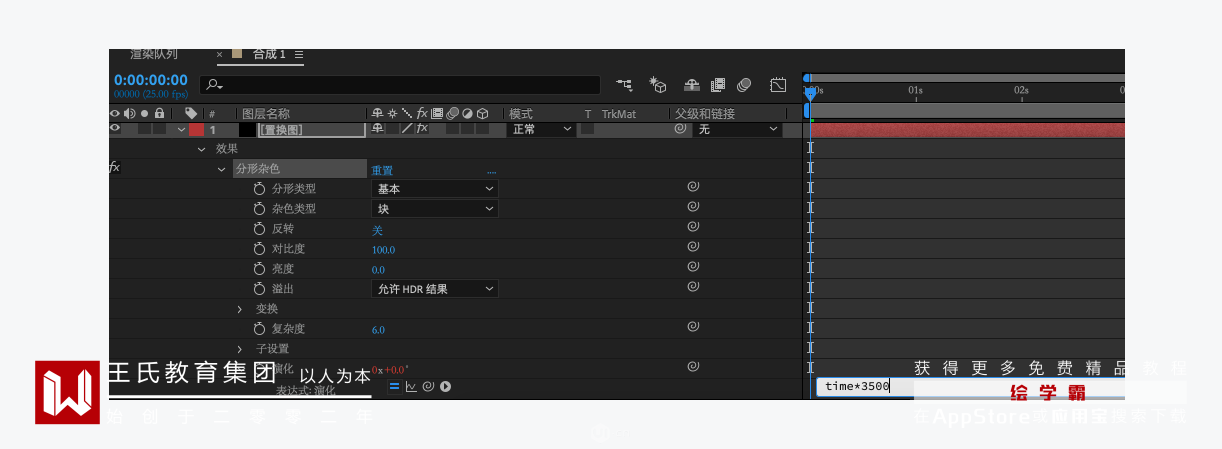This screenshot has width=1222, height=449.
Task: Click the 对比度 value 100.0
Action: 383,250
